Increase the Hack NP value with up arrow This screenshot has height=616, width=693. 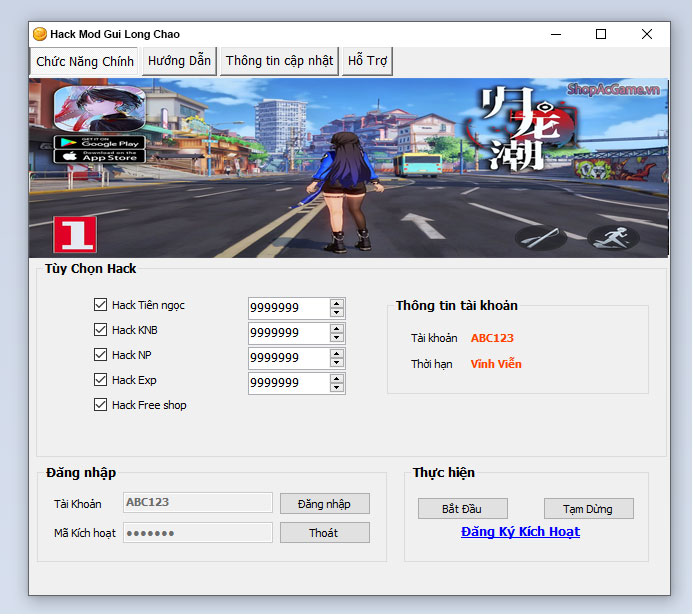click(x=337, y=354)
